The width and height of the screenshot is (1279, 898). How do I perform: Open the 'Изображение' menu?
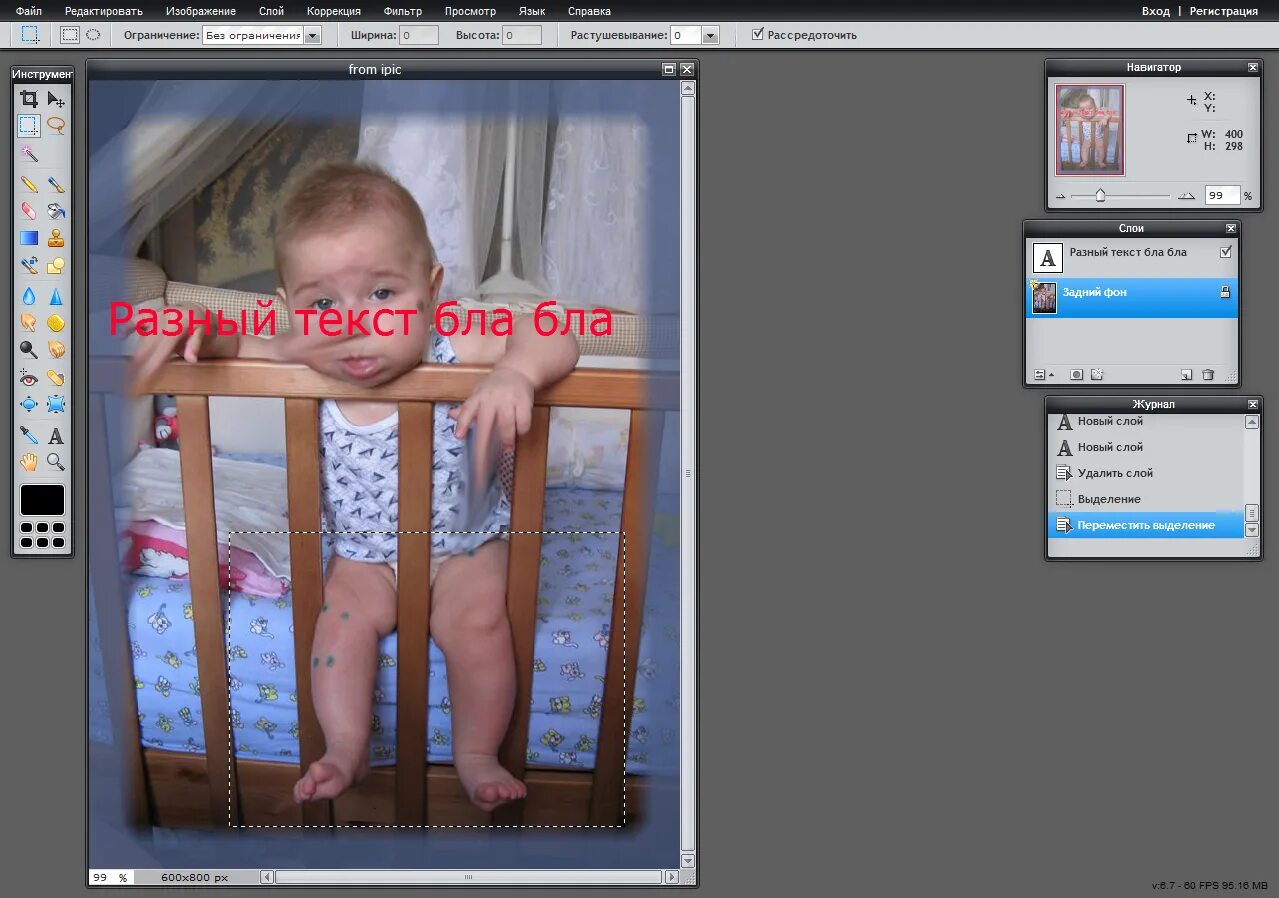pos(201,11)
